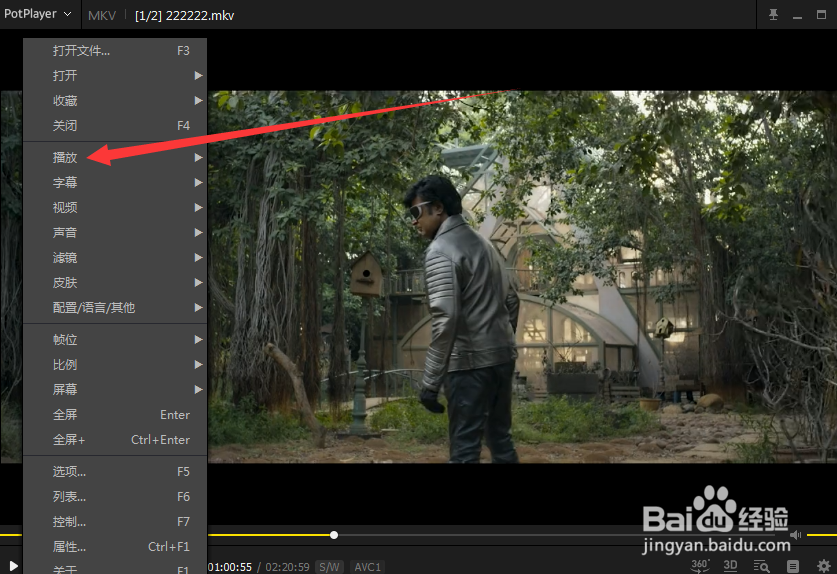Toggle the S/W decoder button
Image resolution: width=837 pixels, height=574 pixels.
[x=329, y=567]
